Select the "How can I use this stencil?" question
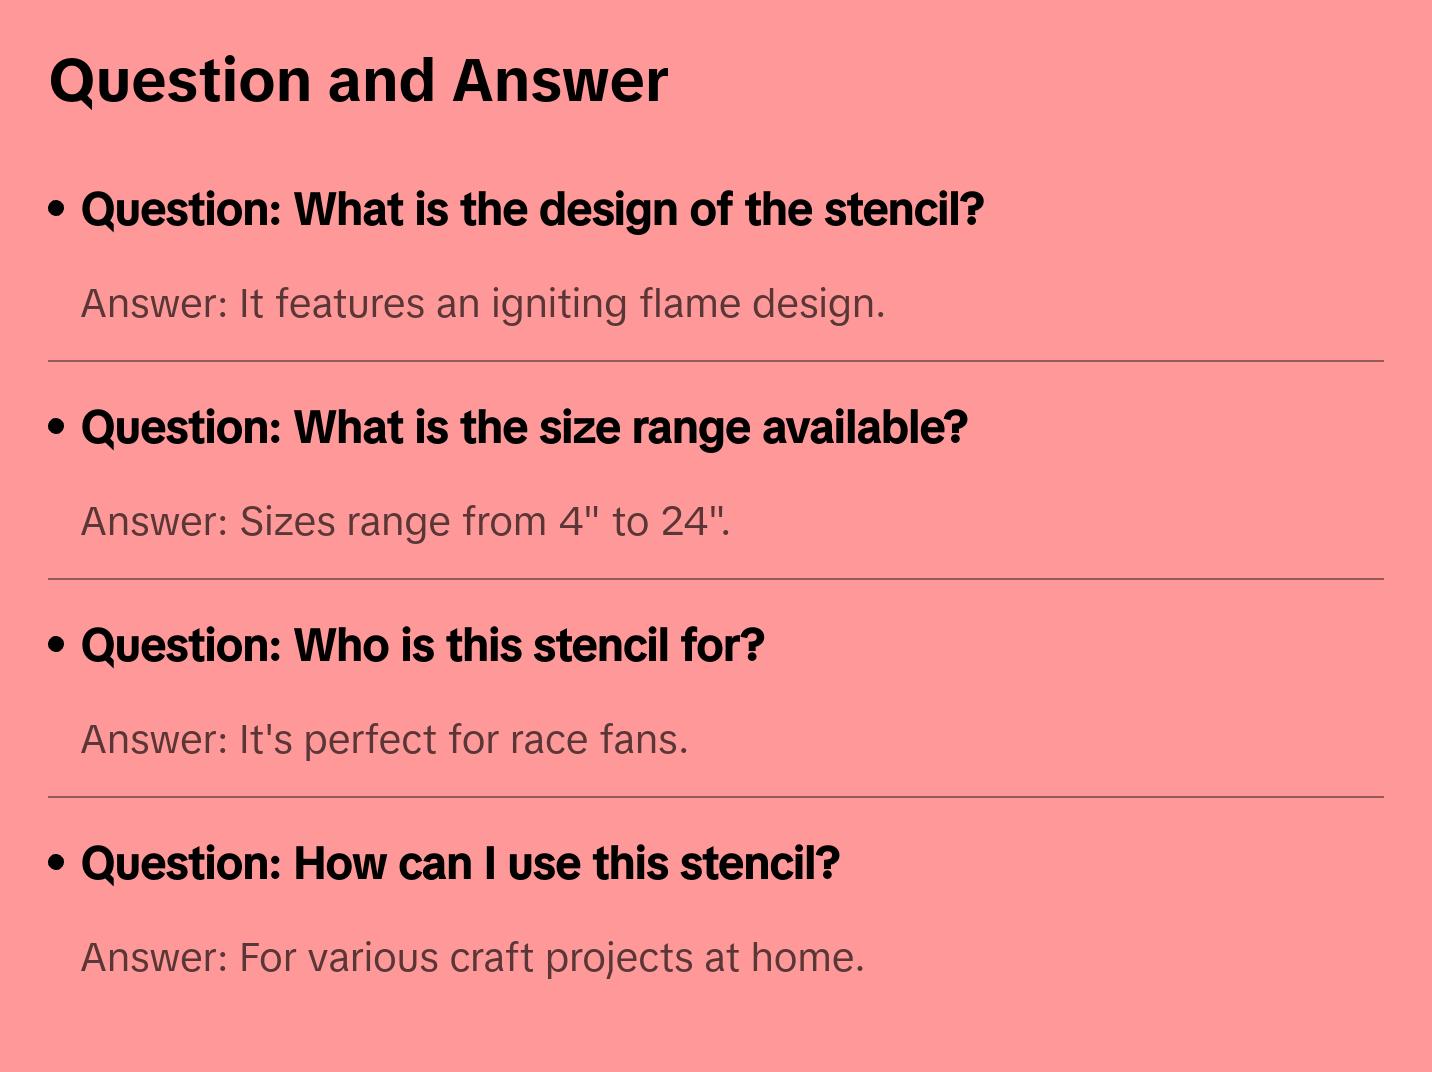The height and width of the screenshot is (1072, 1432). click(x=460, y=864)
